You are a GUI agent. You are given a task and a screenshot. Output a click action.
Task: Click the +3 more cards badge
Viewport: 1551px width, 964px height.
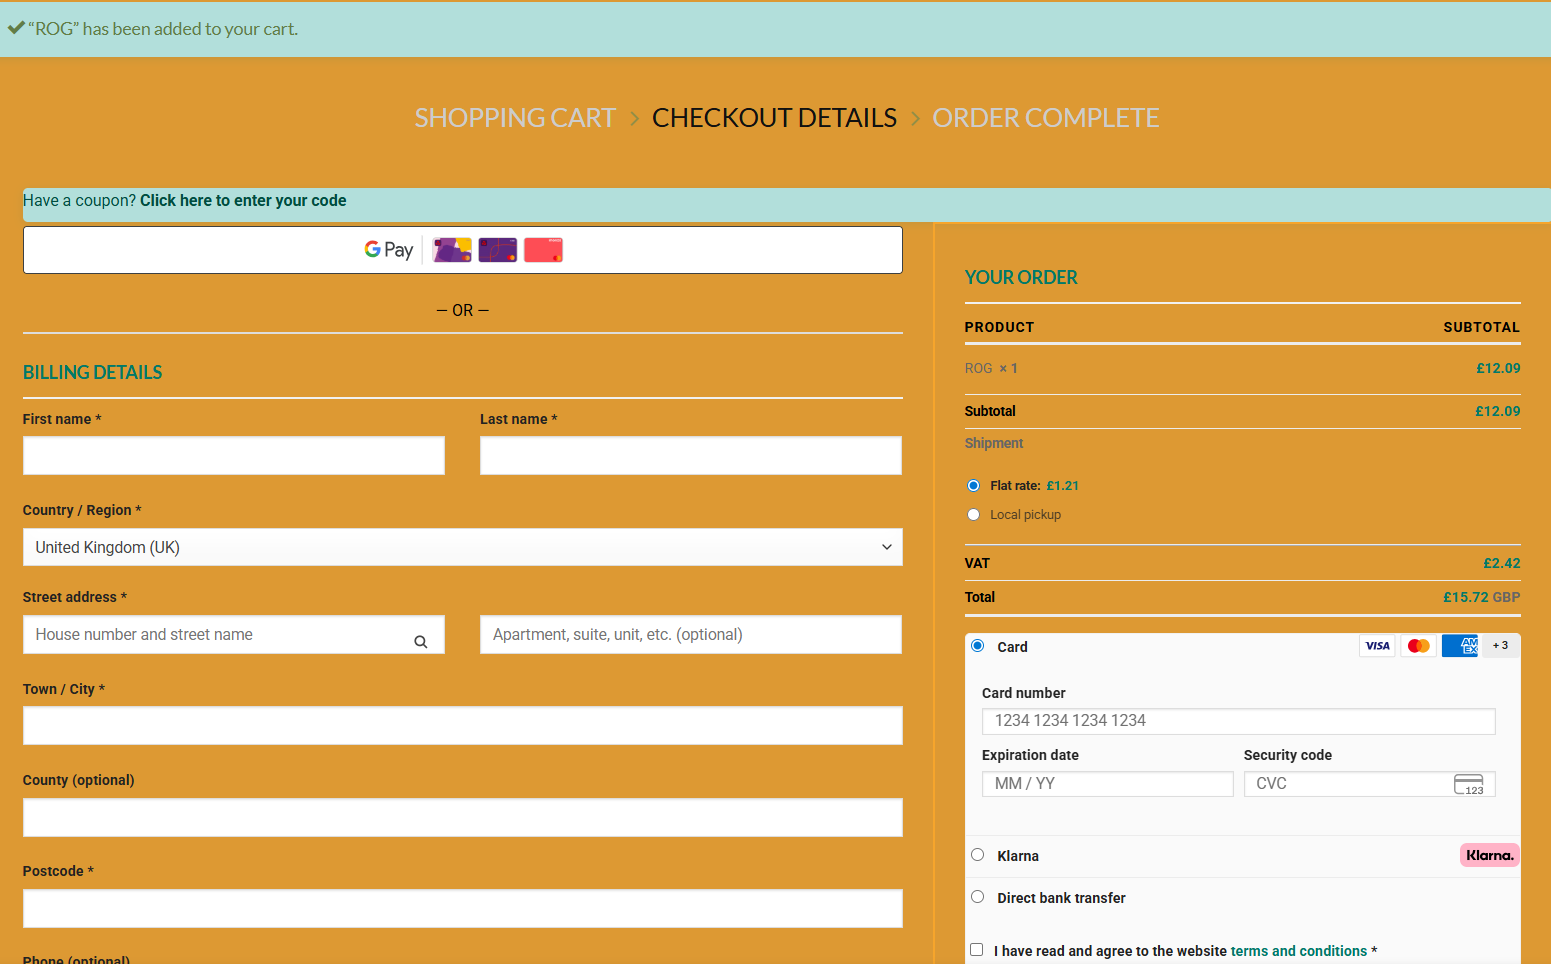(1500, 645)
